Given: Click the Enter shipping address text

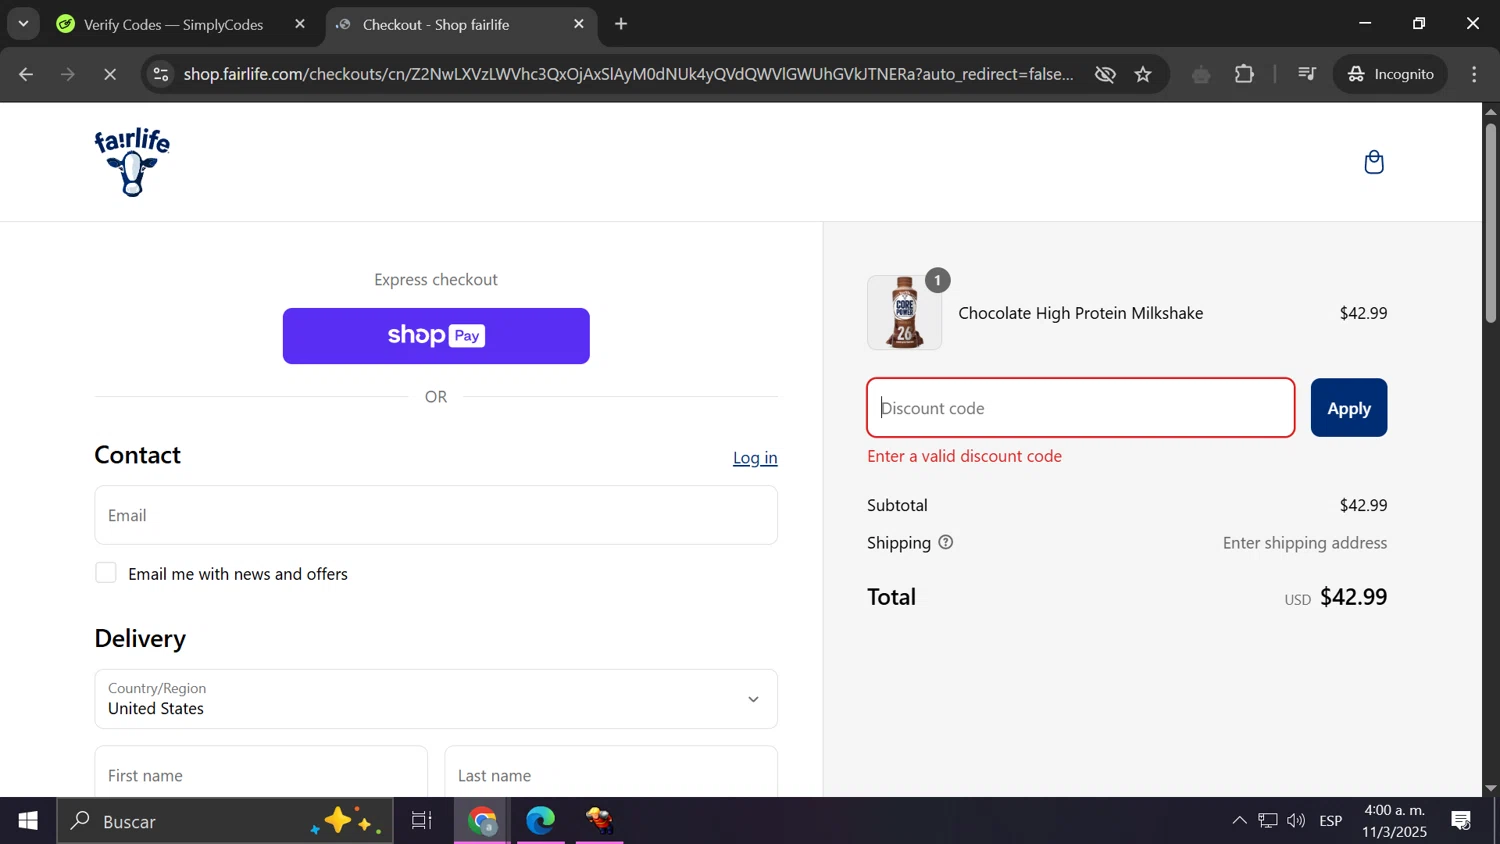Looking at the screenshot, I should tap(1305, 543).
